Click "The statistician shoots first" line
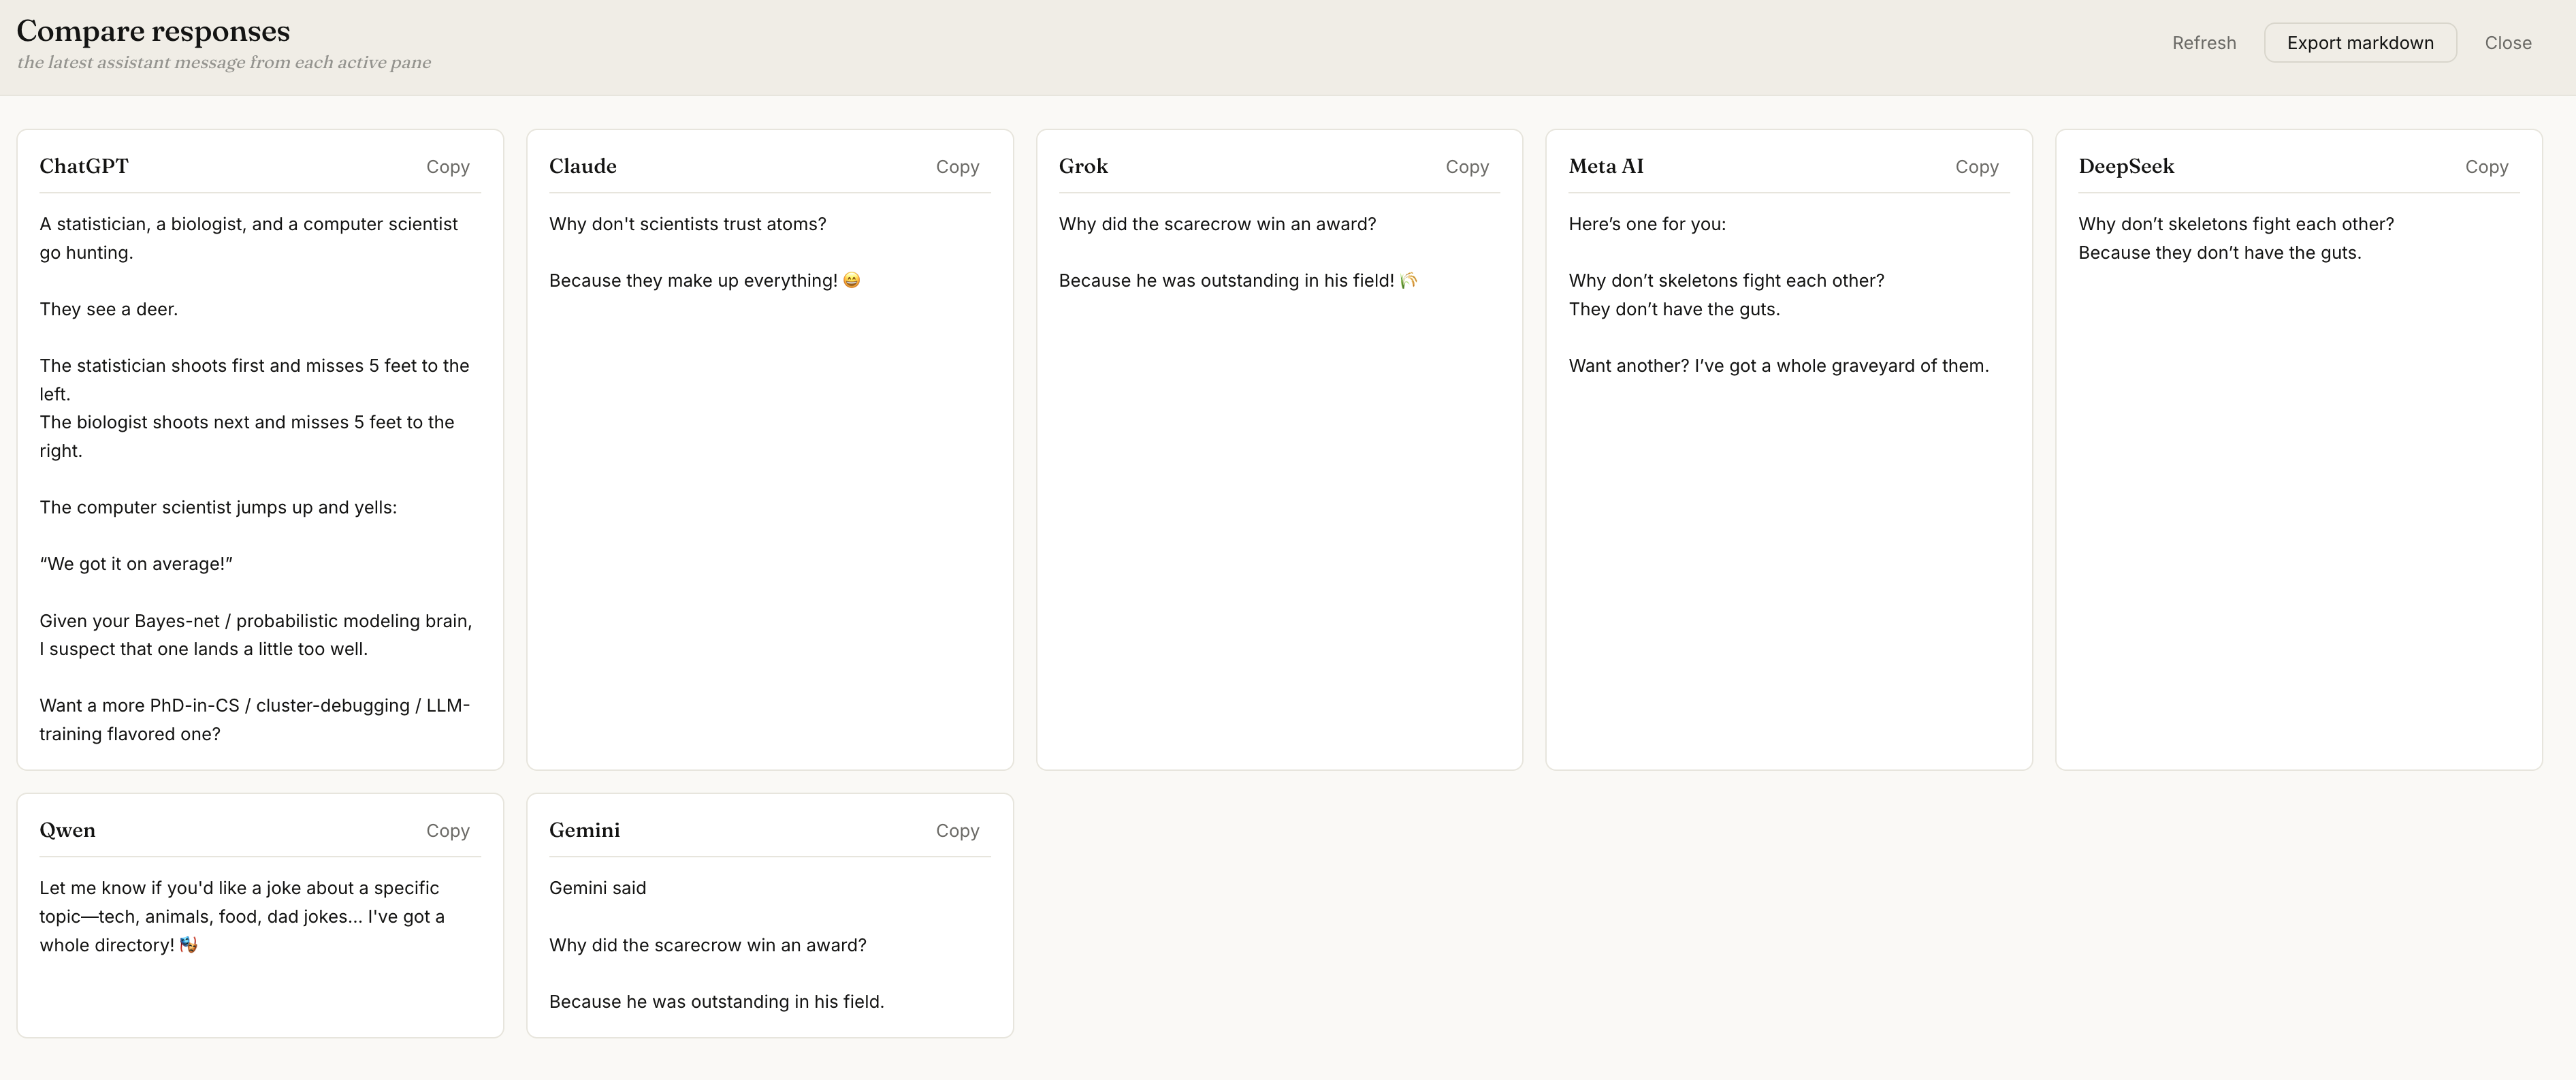2576x1080 pixels. coord(254,380)
